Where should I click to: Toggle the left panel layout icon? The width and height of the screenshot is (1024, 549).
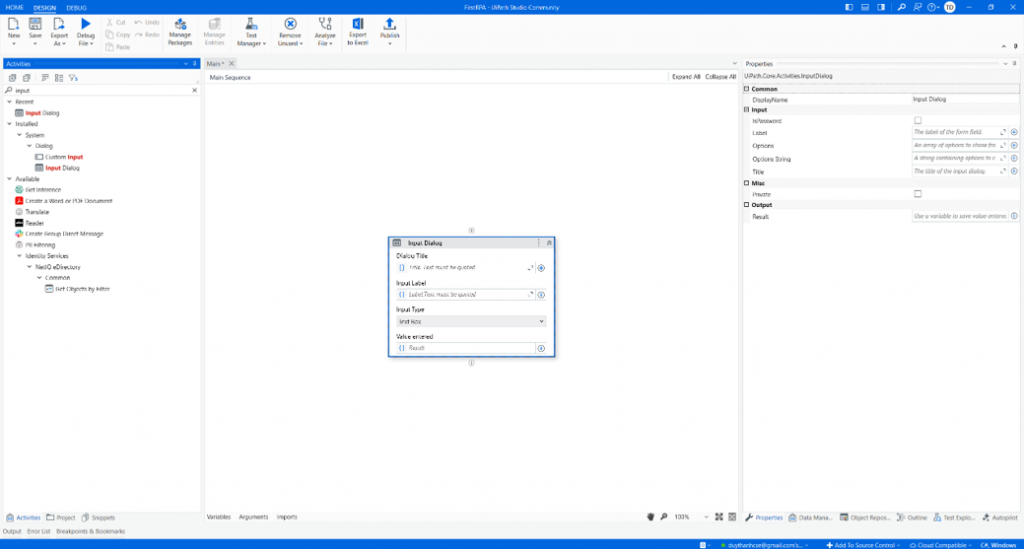pos(849,7)
